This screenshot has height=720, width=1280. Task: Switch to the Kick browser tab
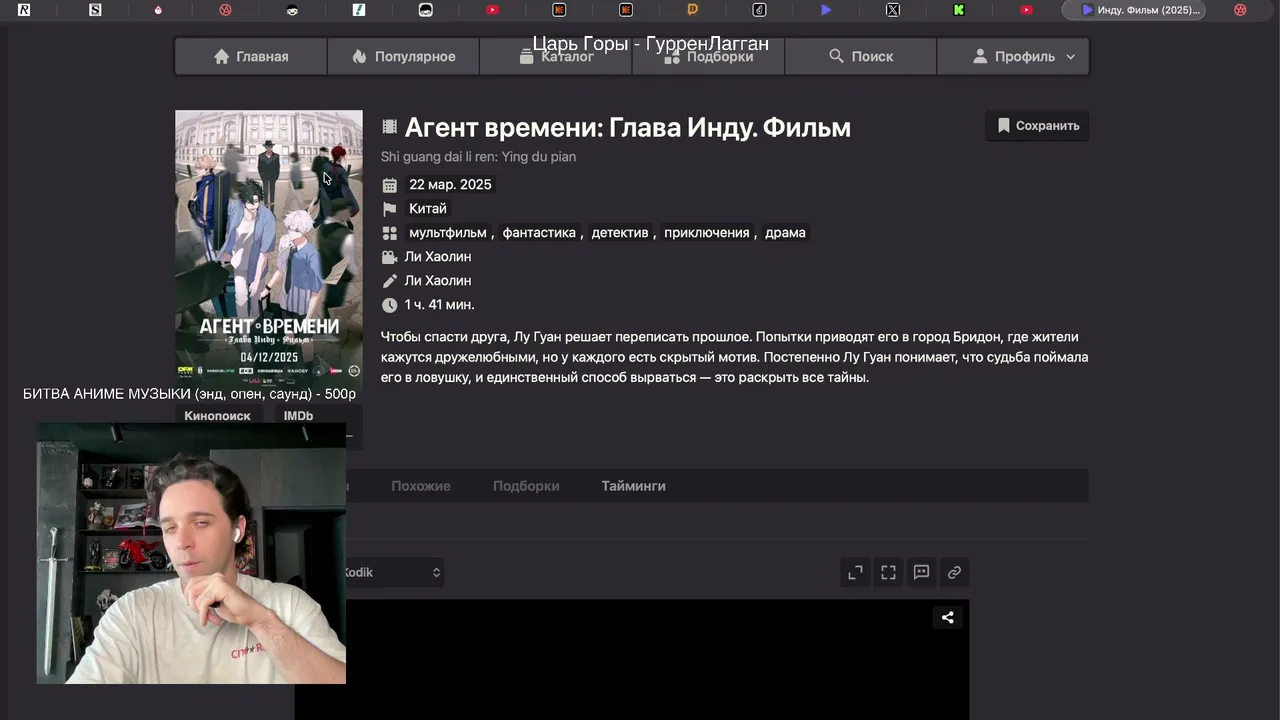point(959,10)
